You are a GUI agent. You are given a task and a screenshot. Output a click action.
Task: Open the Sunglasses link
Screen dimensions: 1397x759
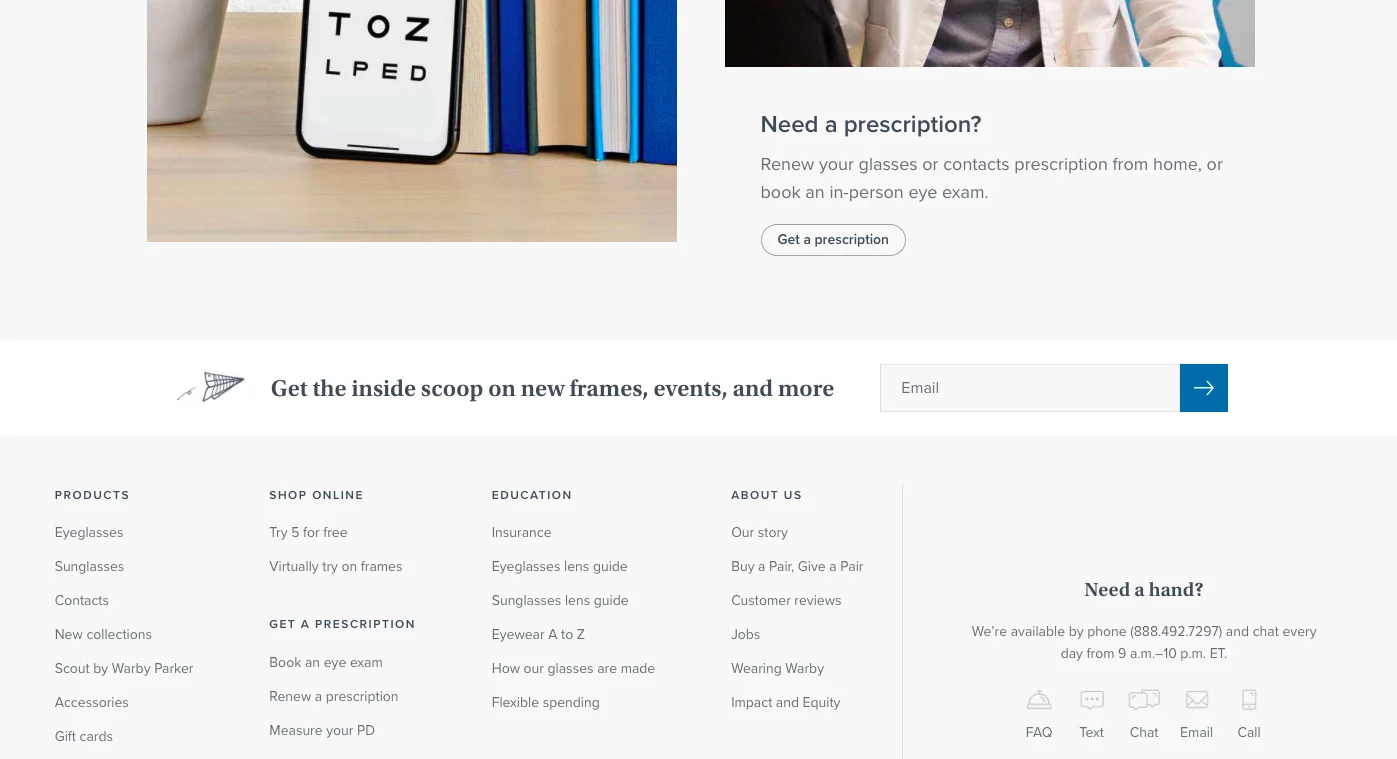[x=89, y=566]
